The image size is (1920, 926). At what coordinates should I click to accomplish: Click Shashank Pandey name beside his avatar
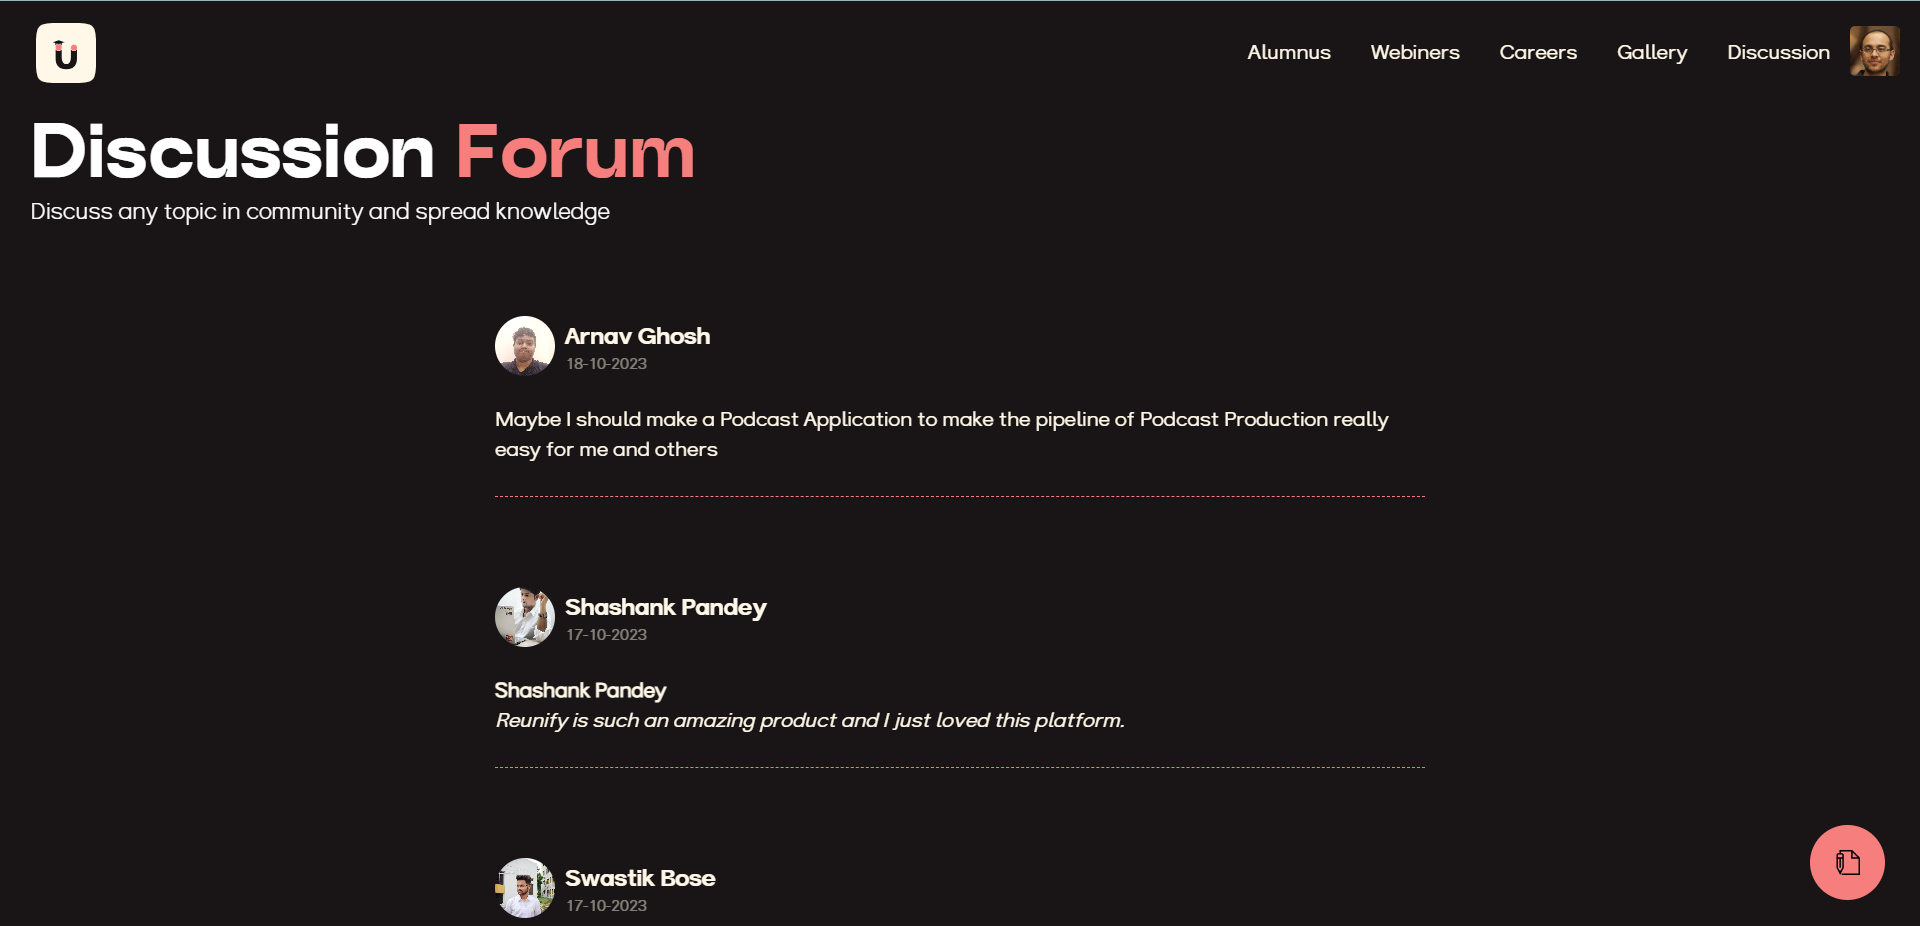(x=665, y=607)
